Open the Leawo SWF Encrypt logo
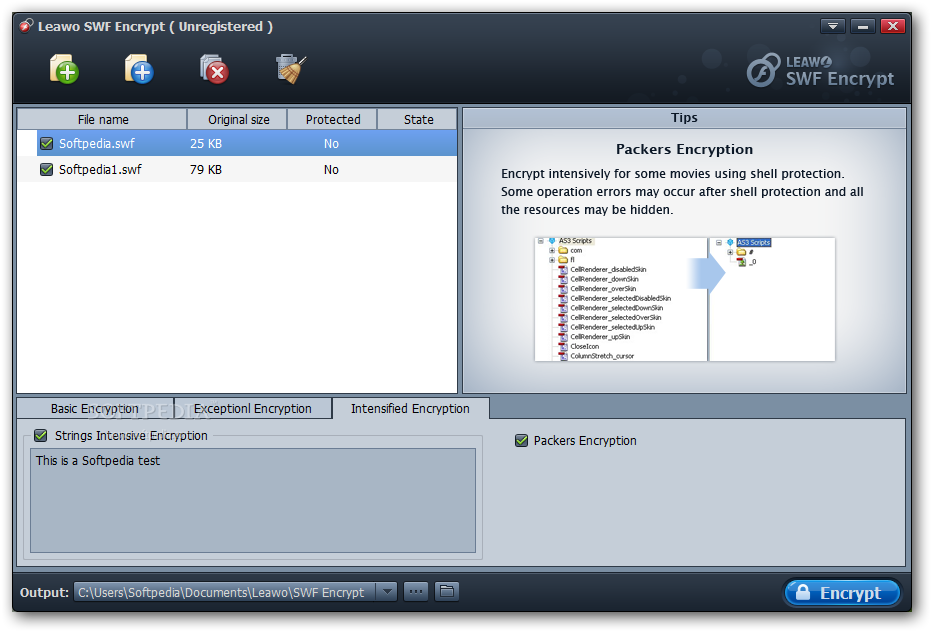932x632 pixels. (x=820, y=71)
